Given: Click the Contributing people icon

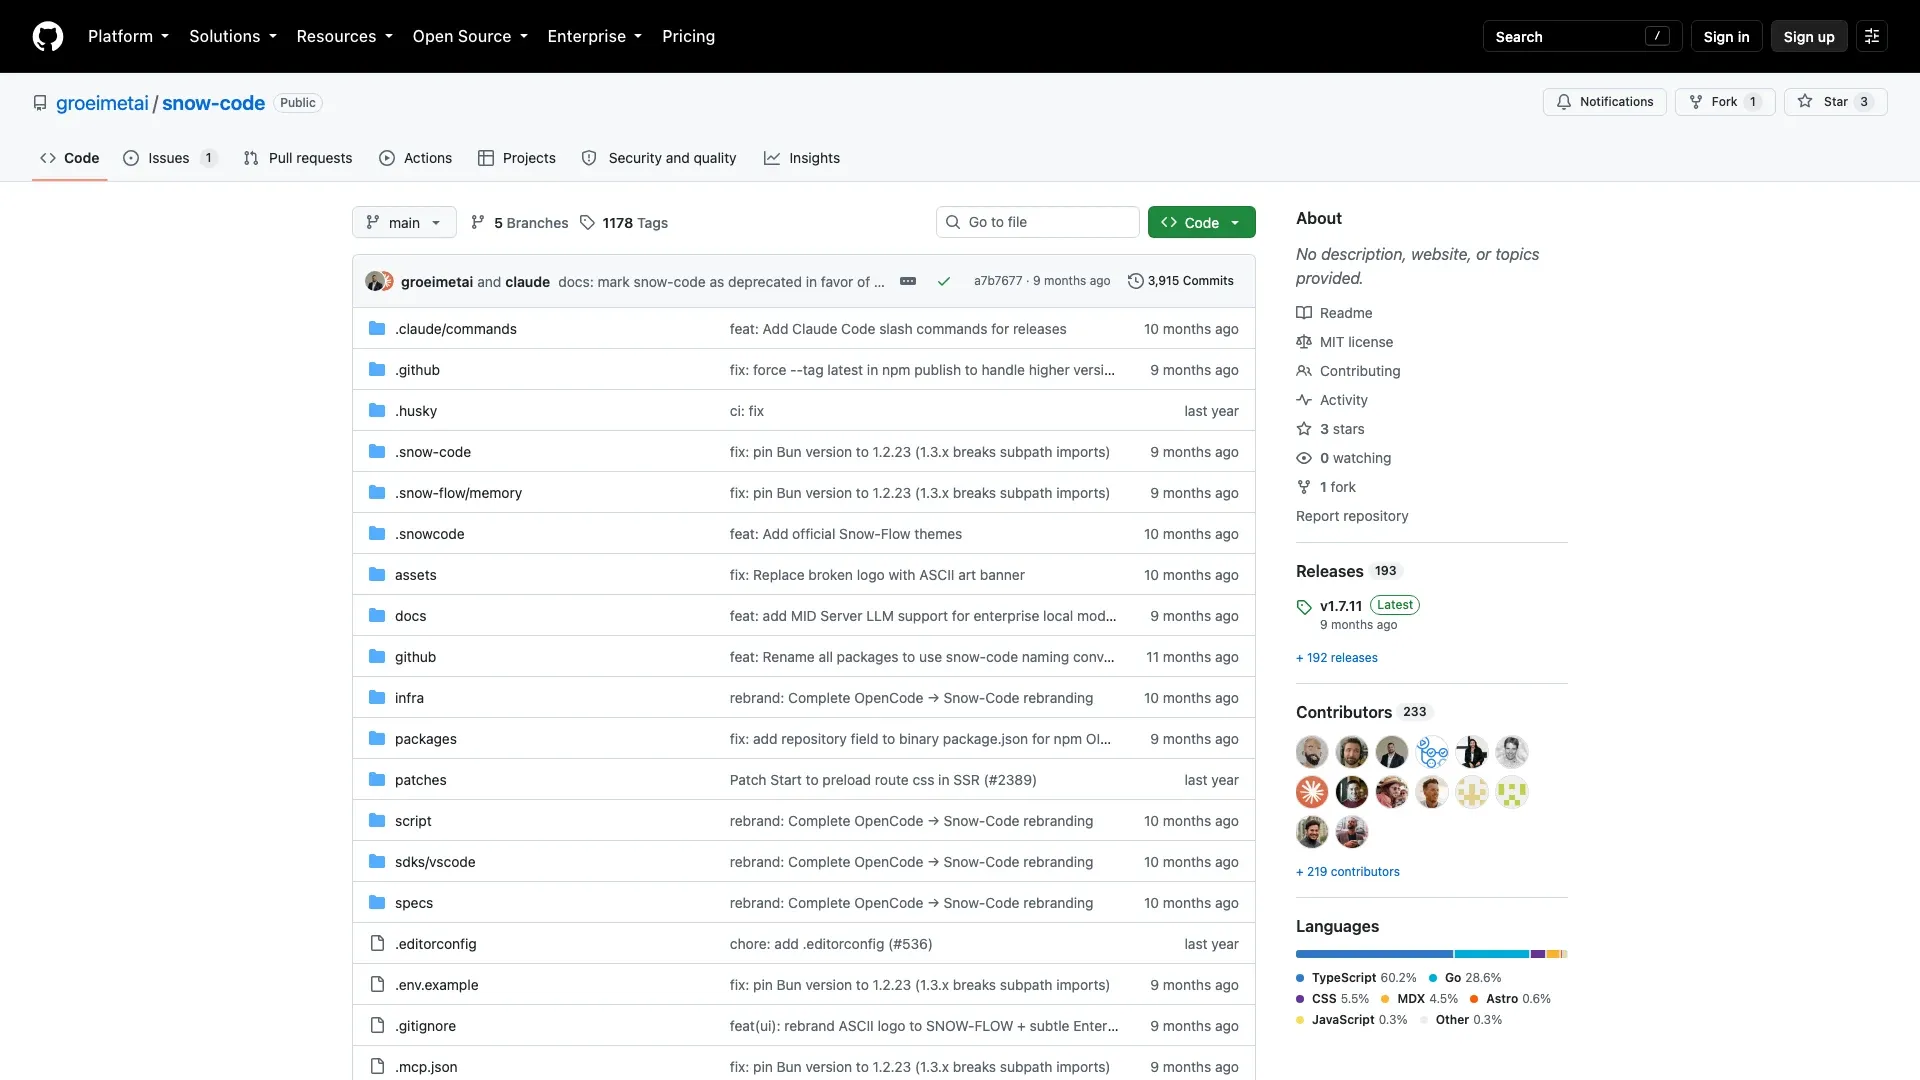Looking at the screenshot, I should coord(1304,371).
